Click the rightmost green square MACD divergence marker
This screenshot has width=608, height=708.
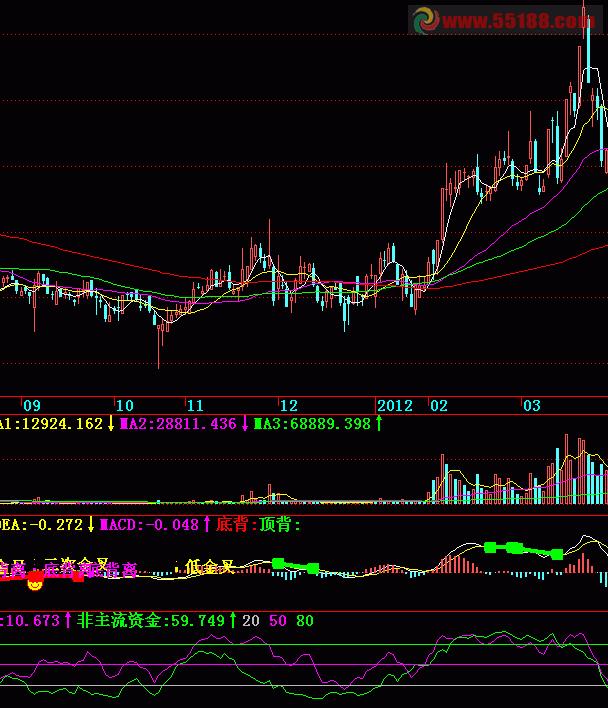(x=557, y=554)
